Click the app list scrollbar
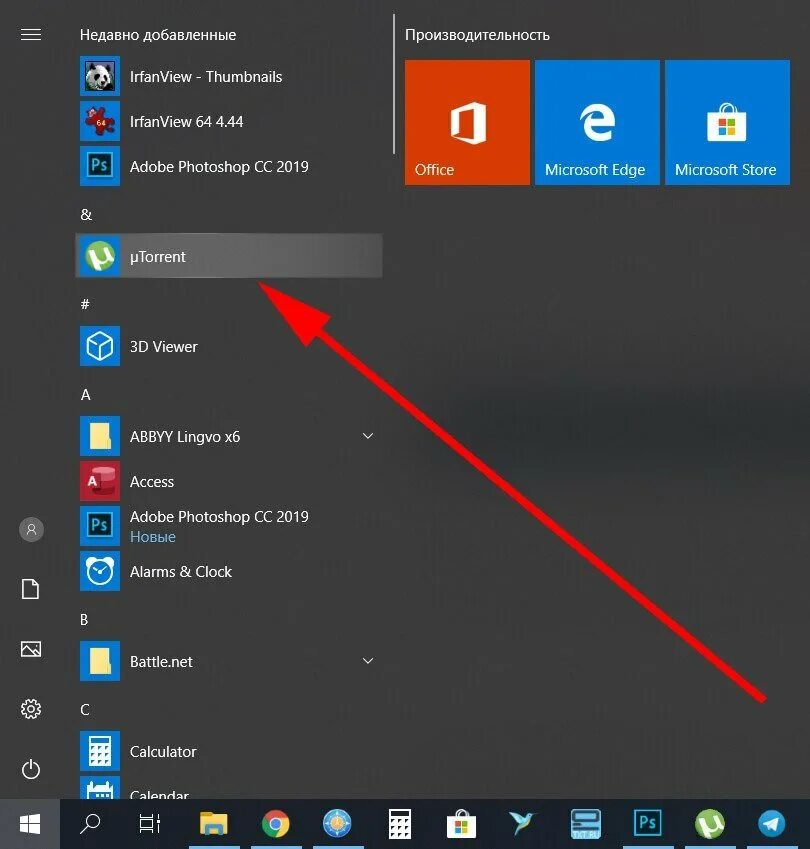This screenshot has width=810, height=849. coord(394,84)
